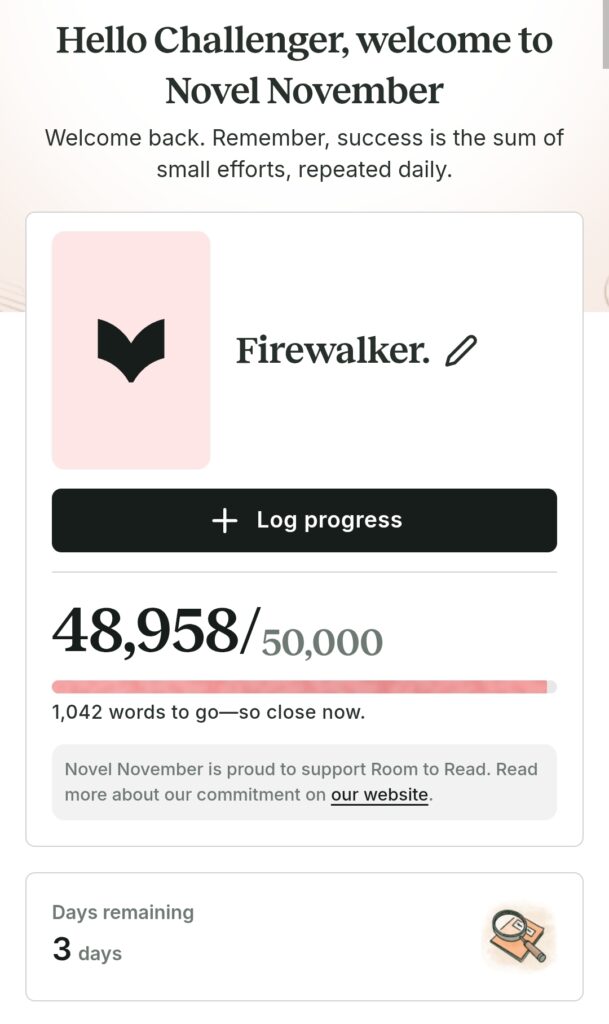Open the "our website" link
The image size is (609, 1024).
pos(379,796)
